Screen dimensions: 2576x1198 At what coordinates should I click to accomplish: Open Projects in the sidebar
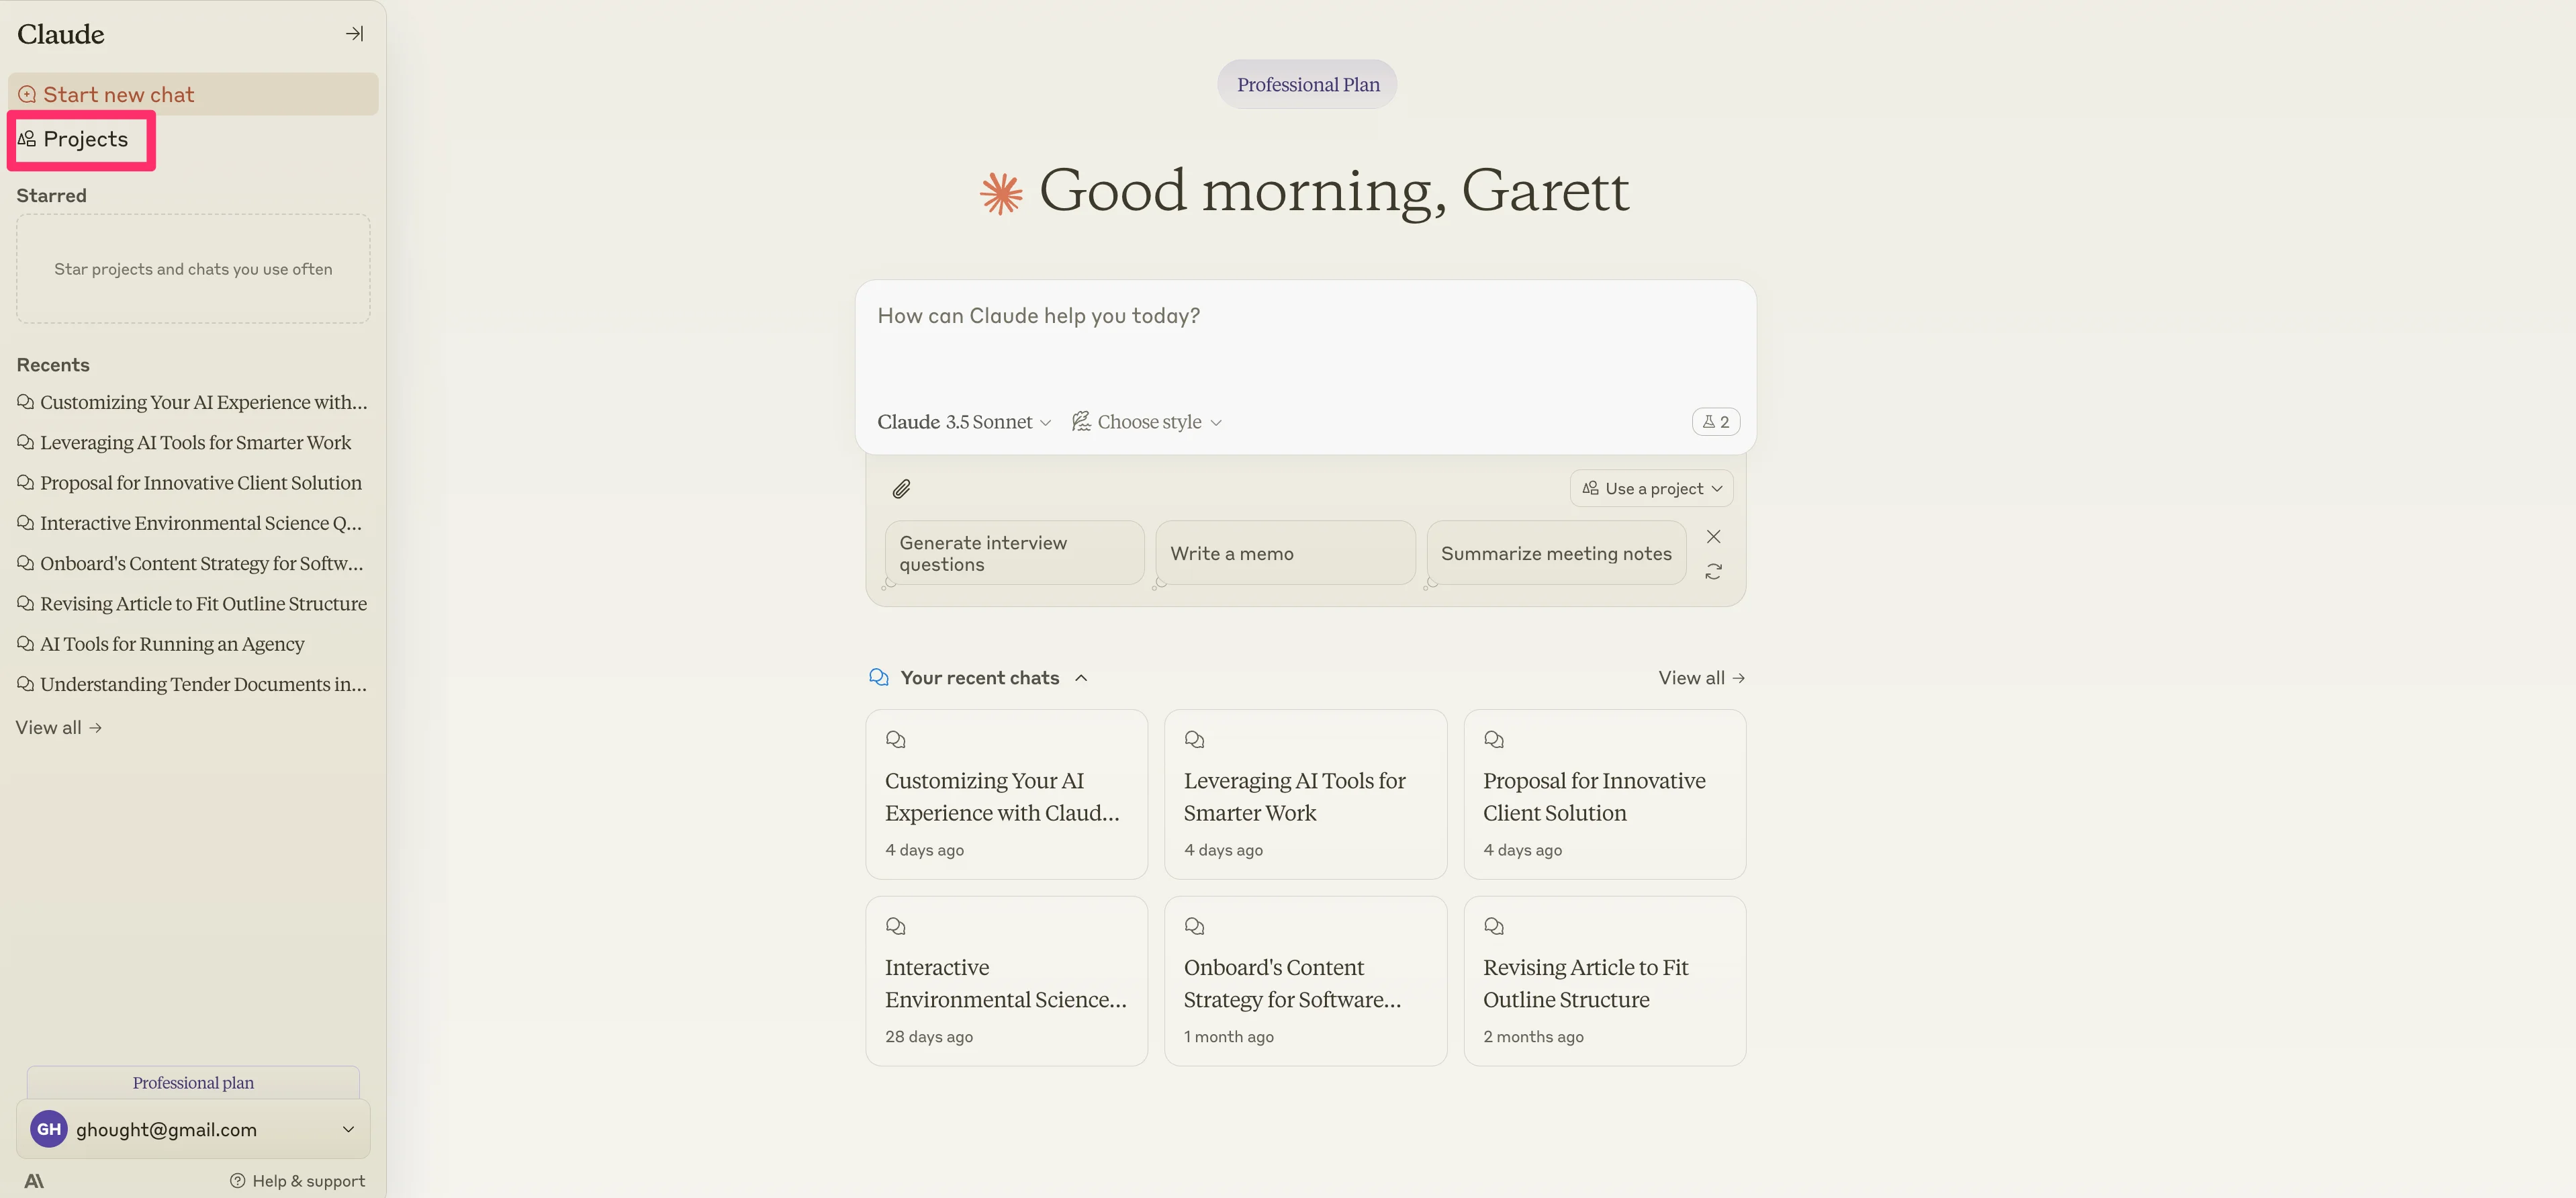84,140
